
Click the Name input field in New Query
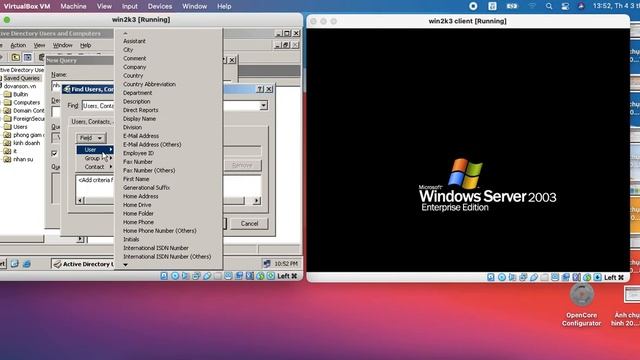point(56,86)
